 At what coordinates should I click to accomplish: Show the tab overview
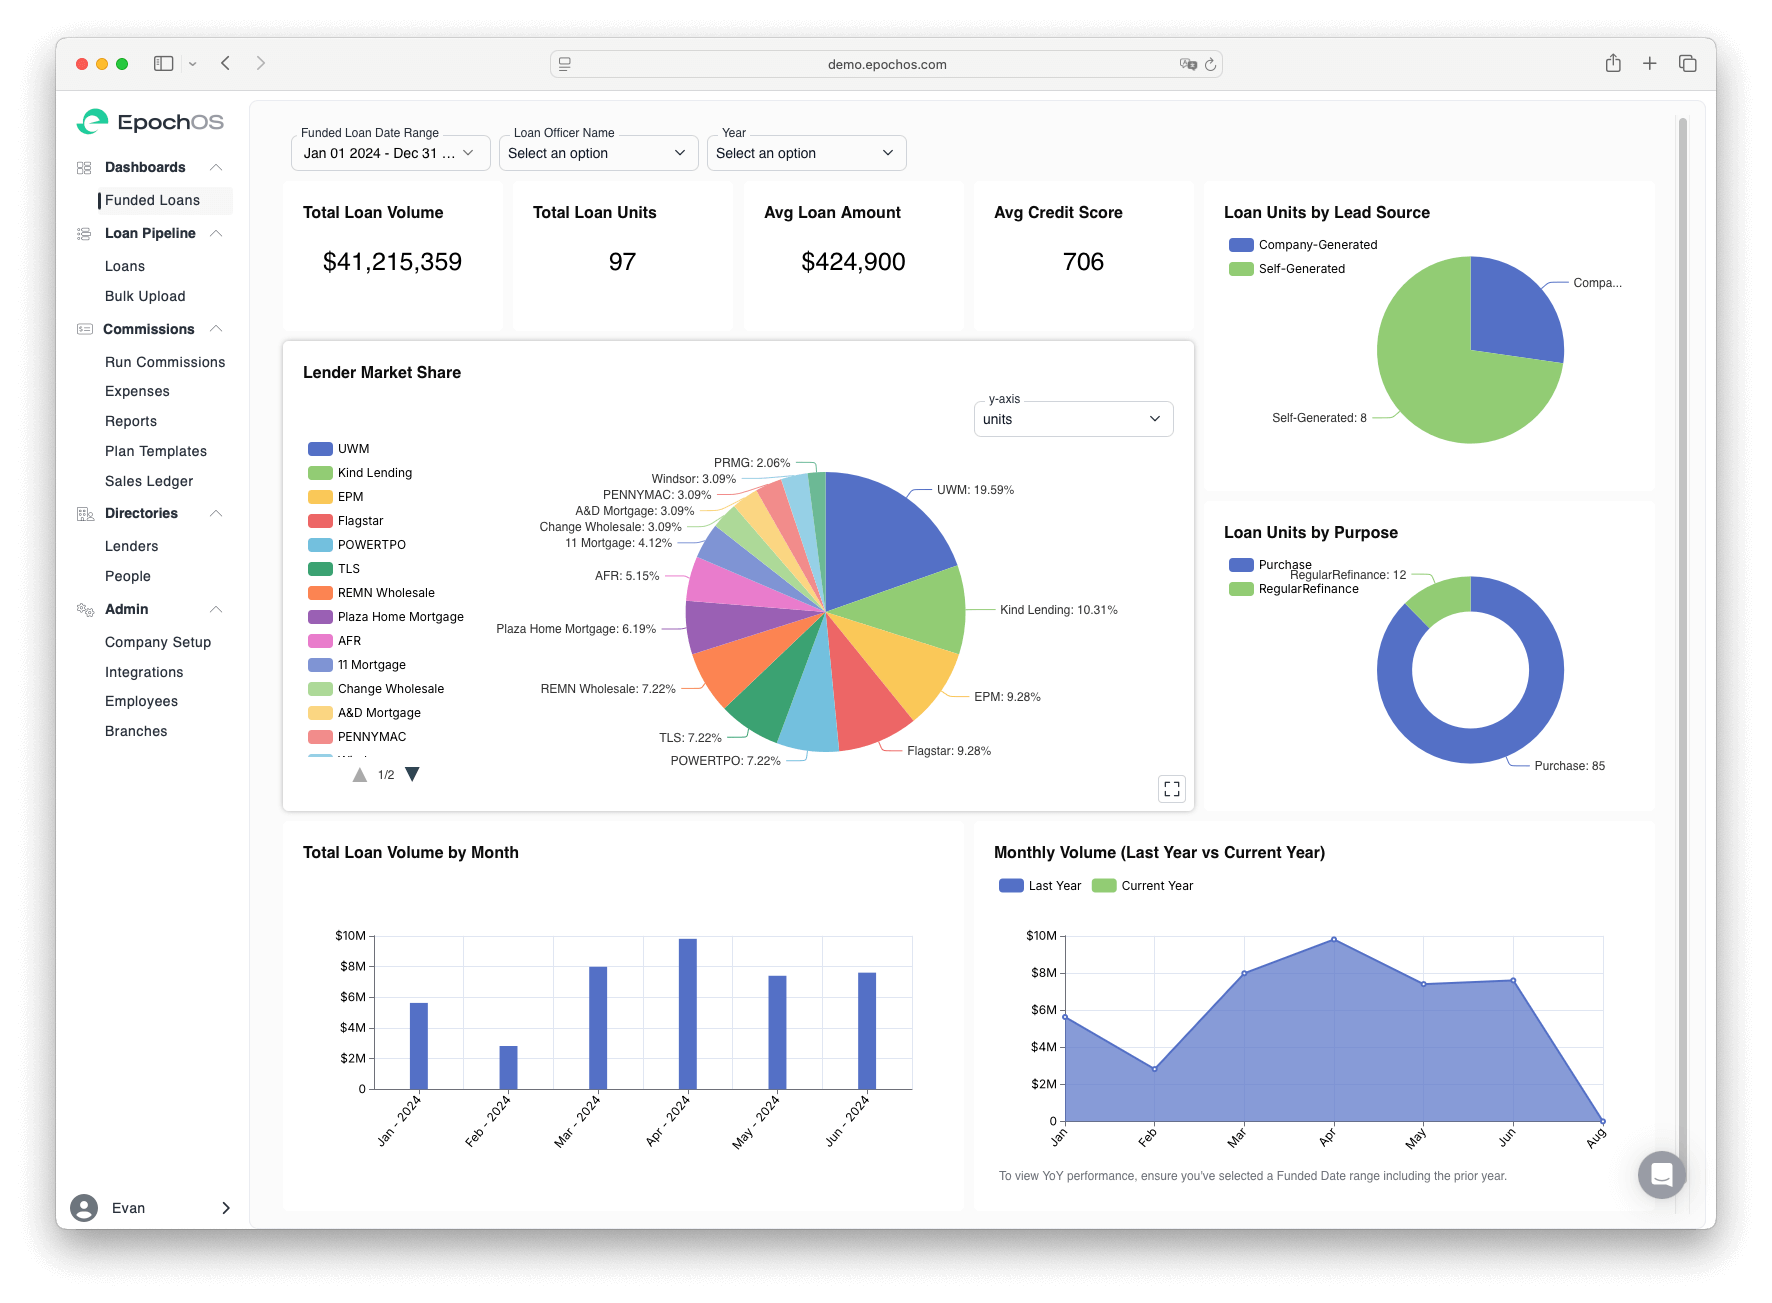(x=1688, y=63)
